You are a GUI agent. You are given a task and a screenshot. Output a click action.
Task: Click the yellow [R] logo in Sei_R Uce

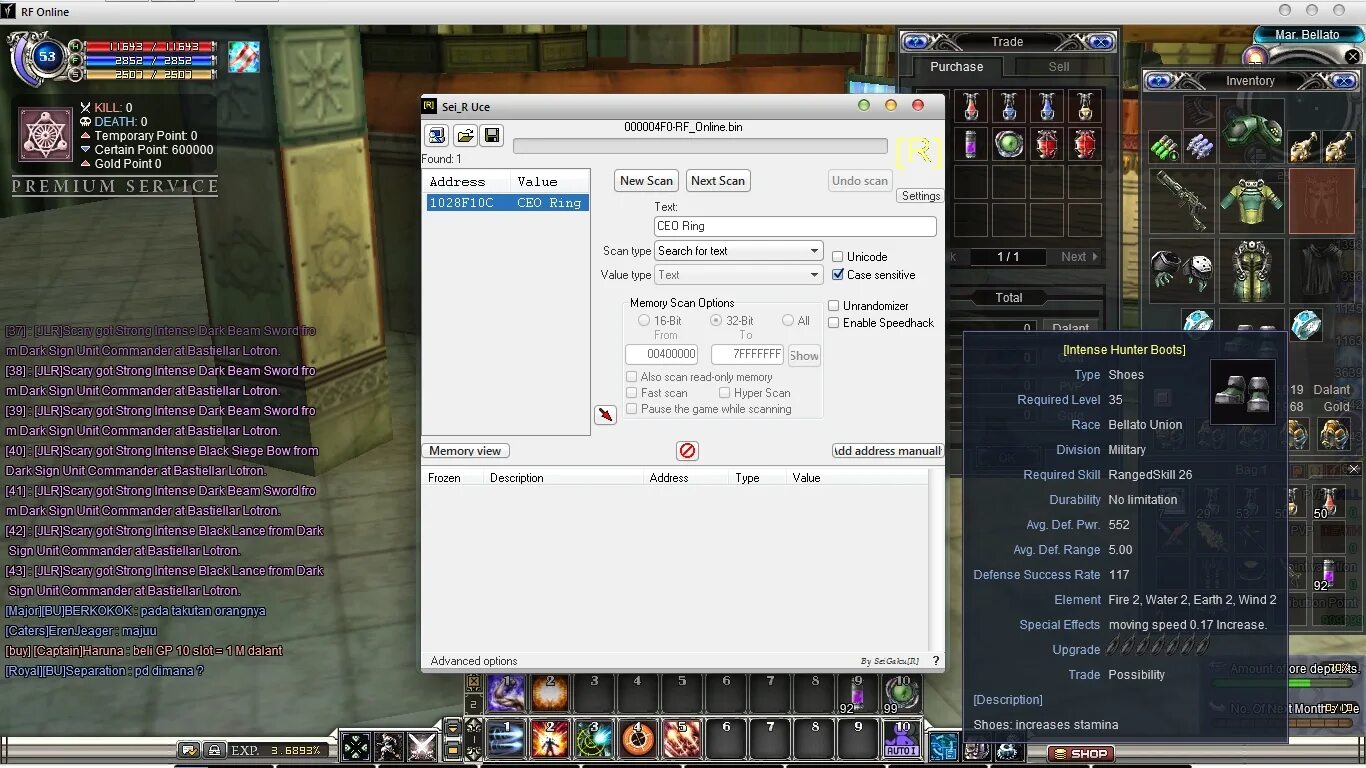[918, 152]
